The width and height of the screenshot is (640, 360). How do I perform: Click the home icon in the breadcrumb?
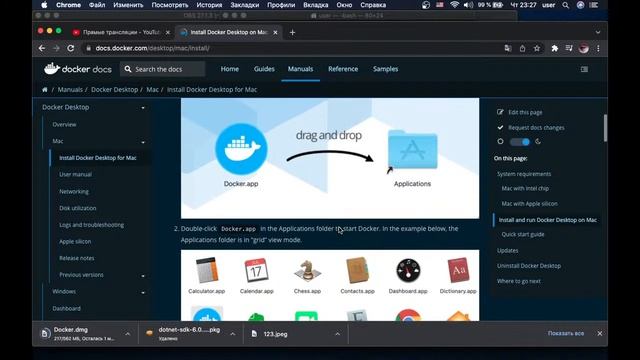point(44,90)
